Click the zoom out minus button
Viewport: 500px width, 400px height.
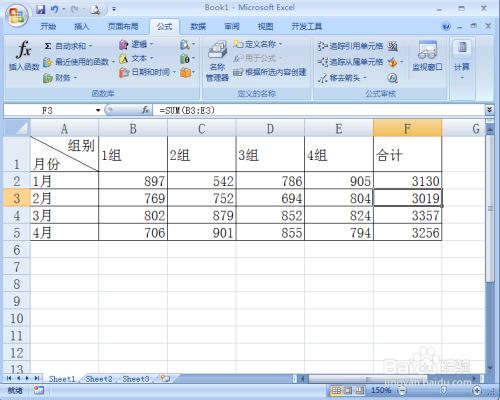pyautogui.click(x=403, y=390)
